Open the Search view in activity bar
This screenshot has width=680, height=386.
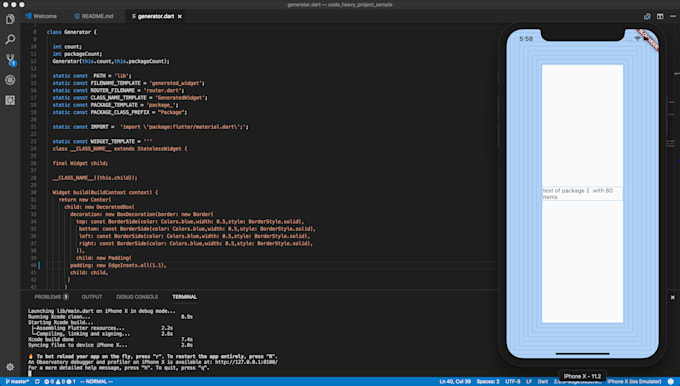click(10, 39)
